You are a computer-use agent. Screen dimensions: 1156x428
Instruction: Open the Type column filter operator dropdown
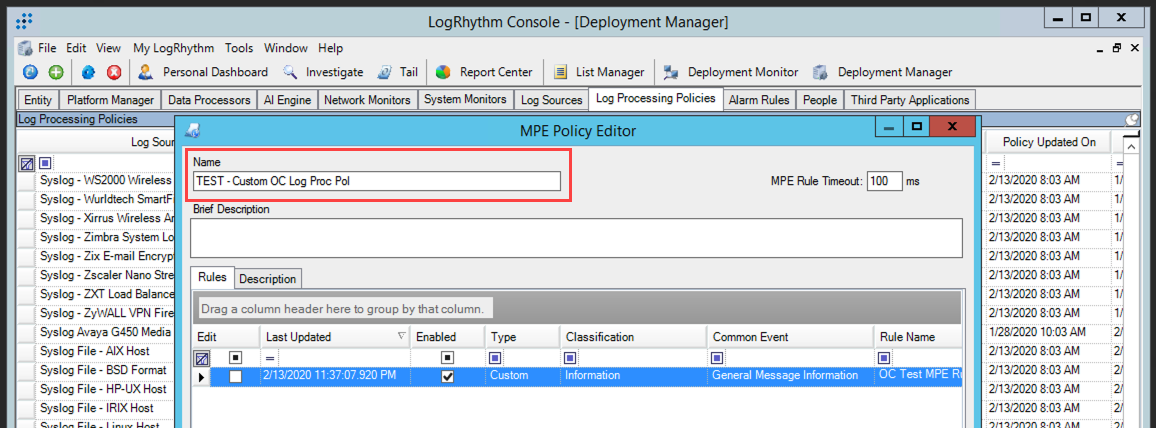click(x=496, y=357)
